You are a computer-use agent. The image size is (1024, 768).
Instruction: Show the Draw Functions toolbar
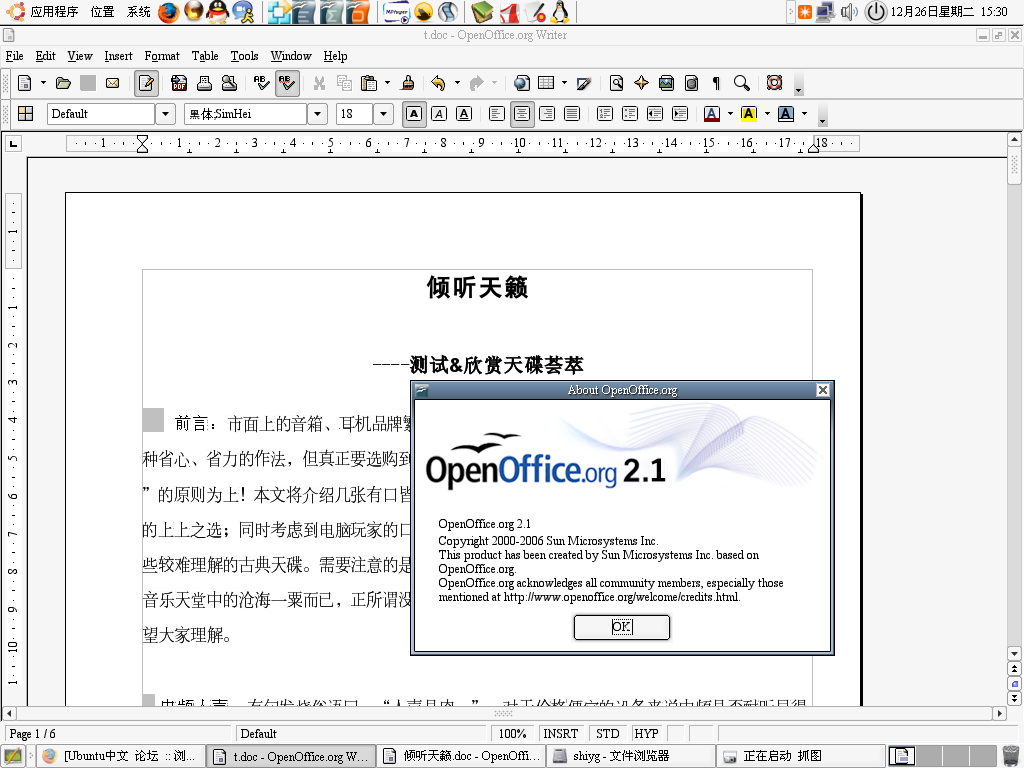584,83
